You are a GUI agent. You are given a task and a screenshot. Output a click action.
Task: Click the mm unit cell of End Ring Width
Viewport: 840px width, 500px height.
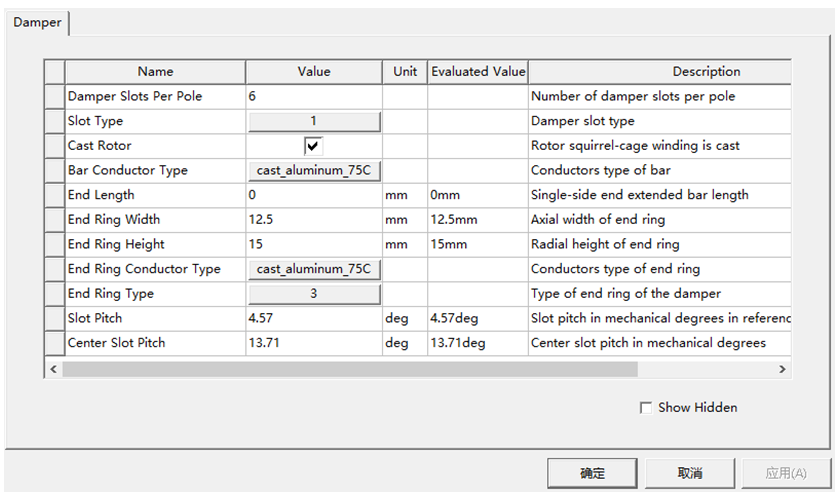point(405,220)
